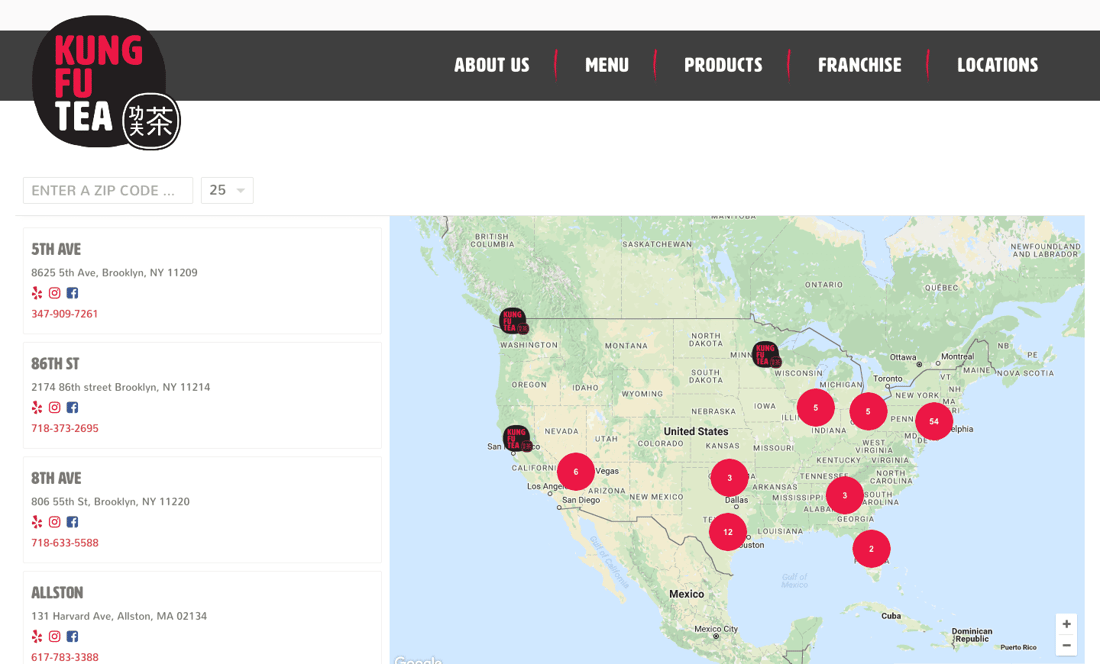Click the cluster marker showing 54 locations
This screenshot has width=1100, height=664.
(933, 421)
